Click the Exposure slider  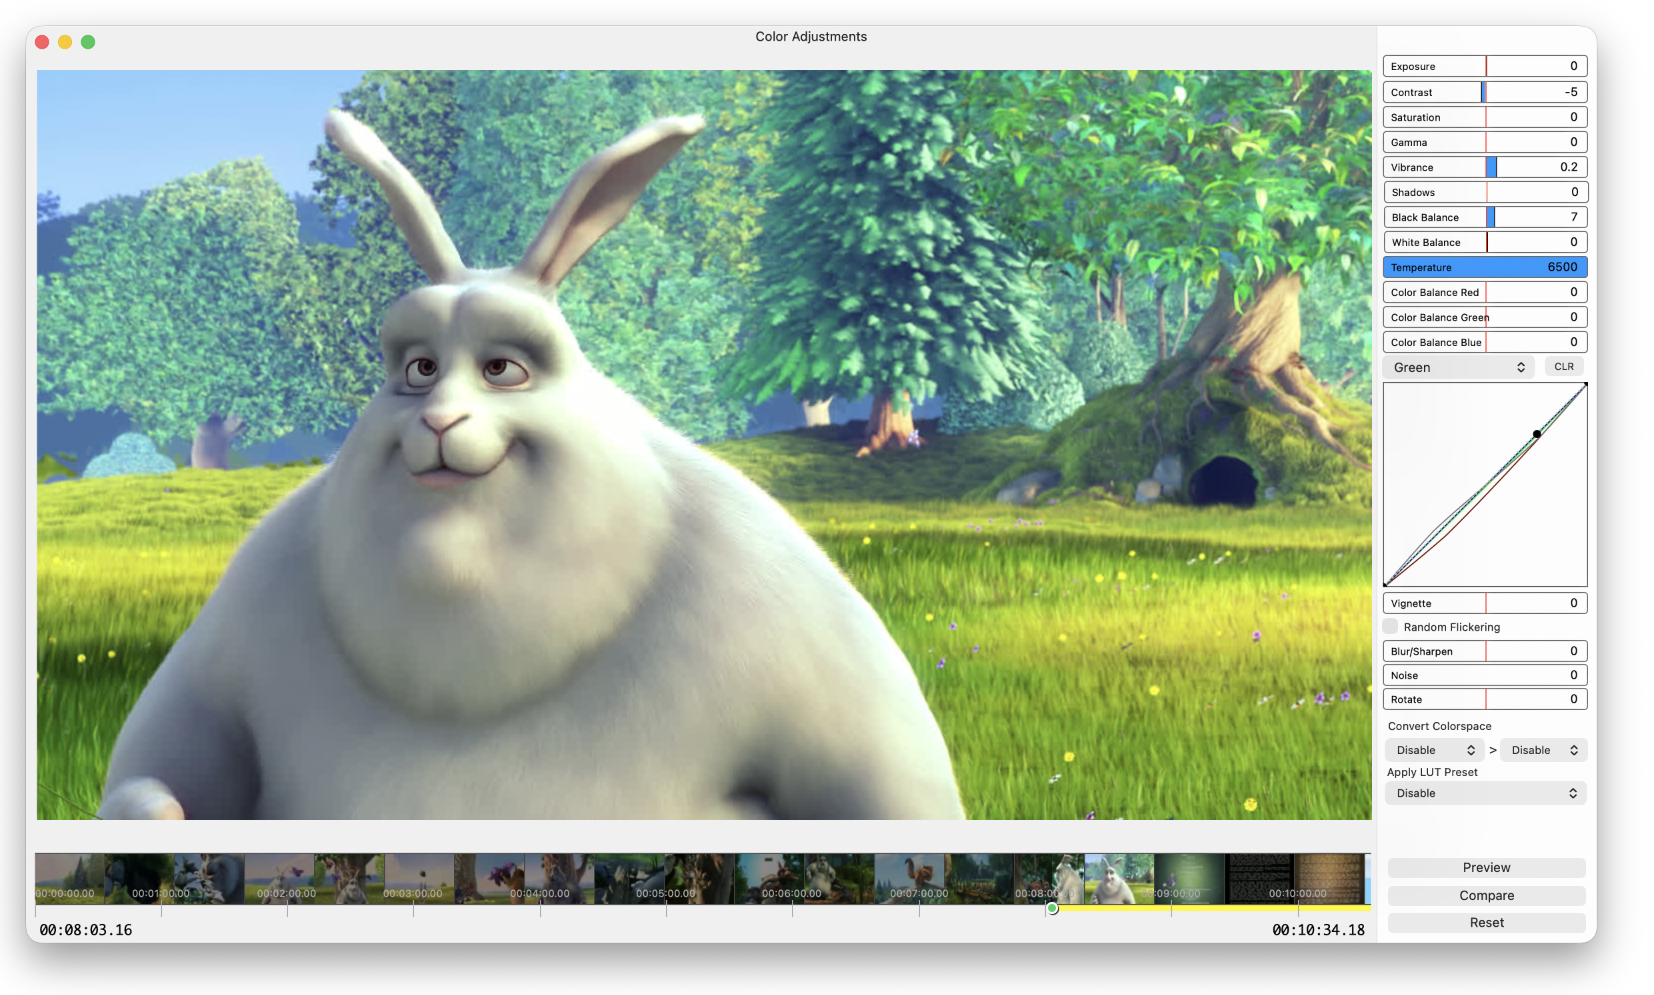pos(1485,66)
